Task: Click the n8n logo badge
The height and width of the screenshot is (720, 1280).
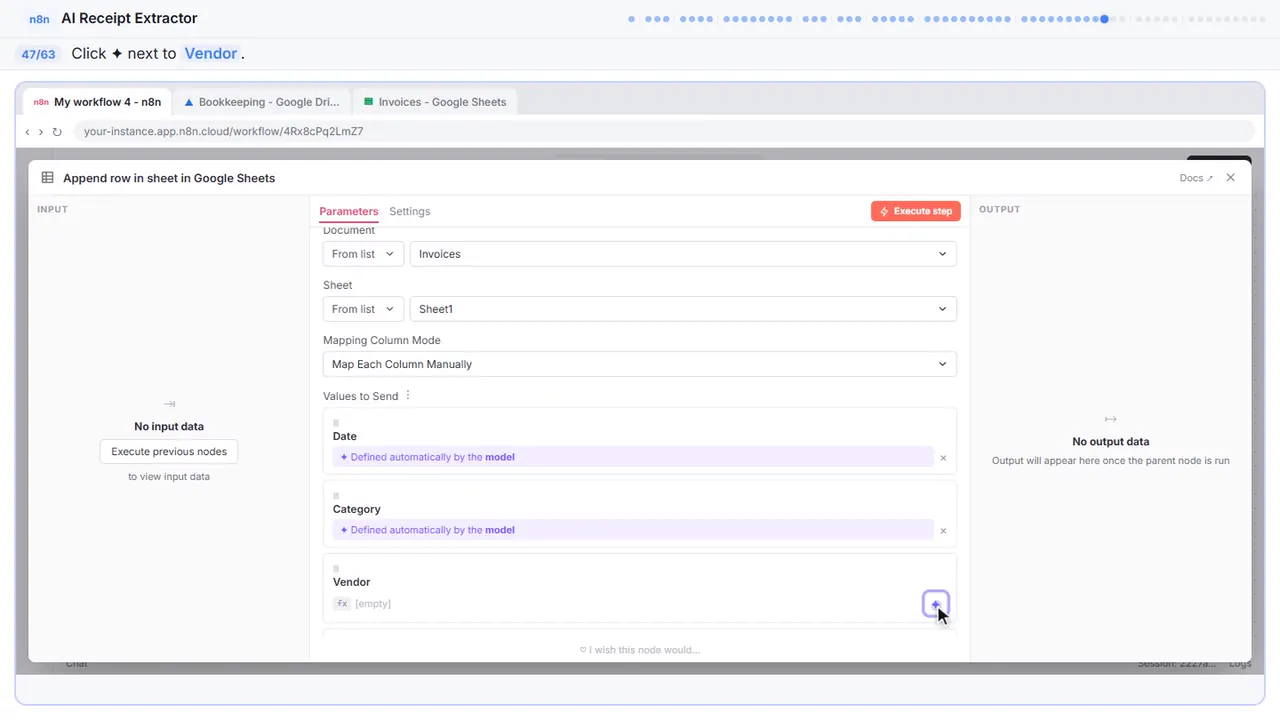Action: point(39,19)
